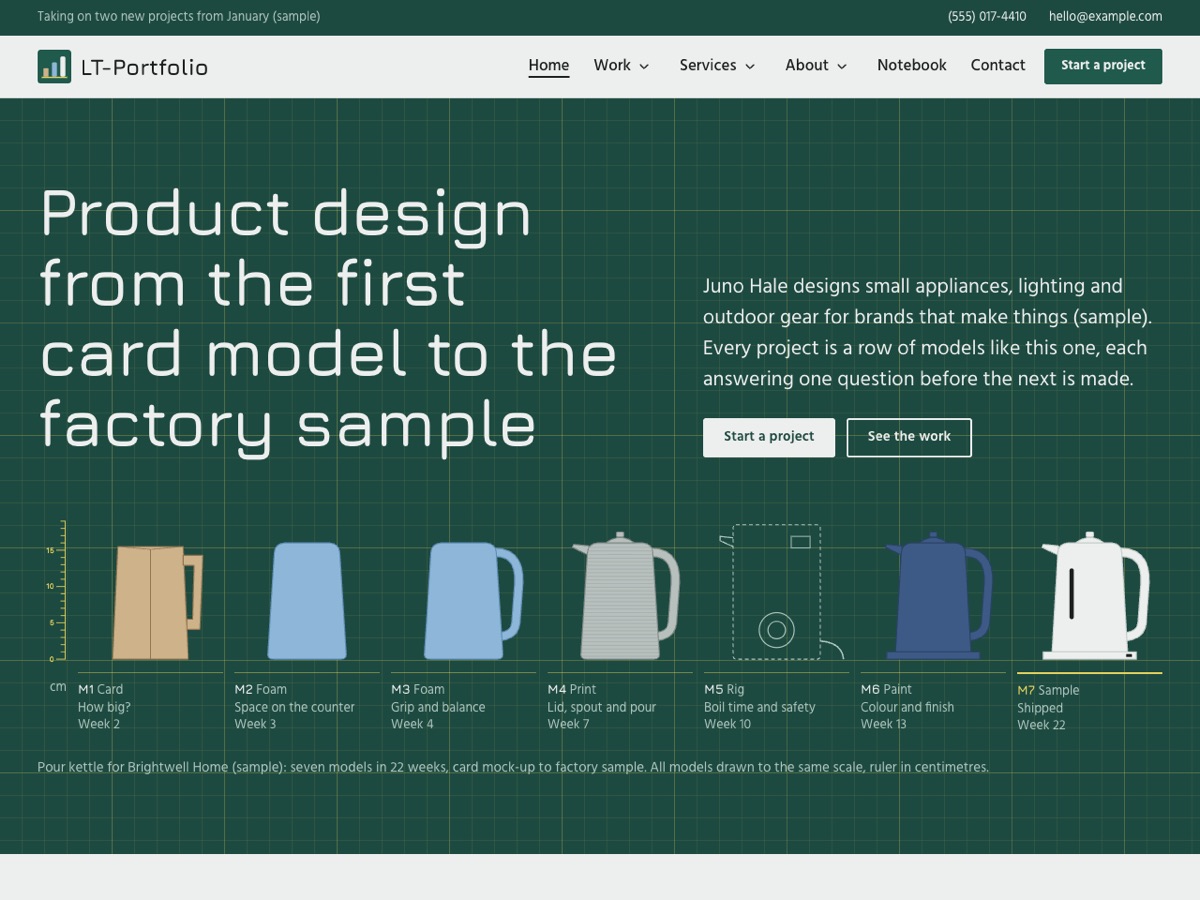Viewport: 1200px width, 900px height.
Task: Click the 'Week 3' text
Action: click(255, 724)
